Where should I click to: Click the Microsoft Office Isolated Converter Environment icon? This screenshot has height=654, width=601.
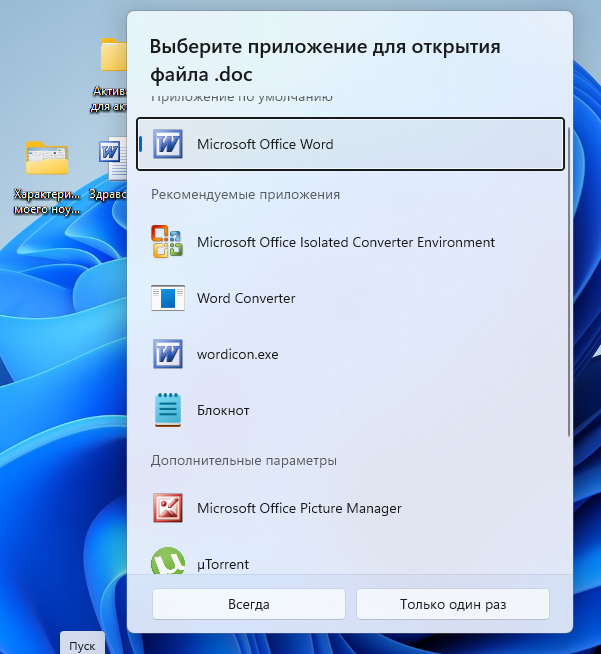tap(167, 241)
